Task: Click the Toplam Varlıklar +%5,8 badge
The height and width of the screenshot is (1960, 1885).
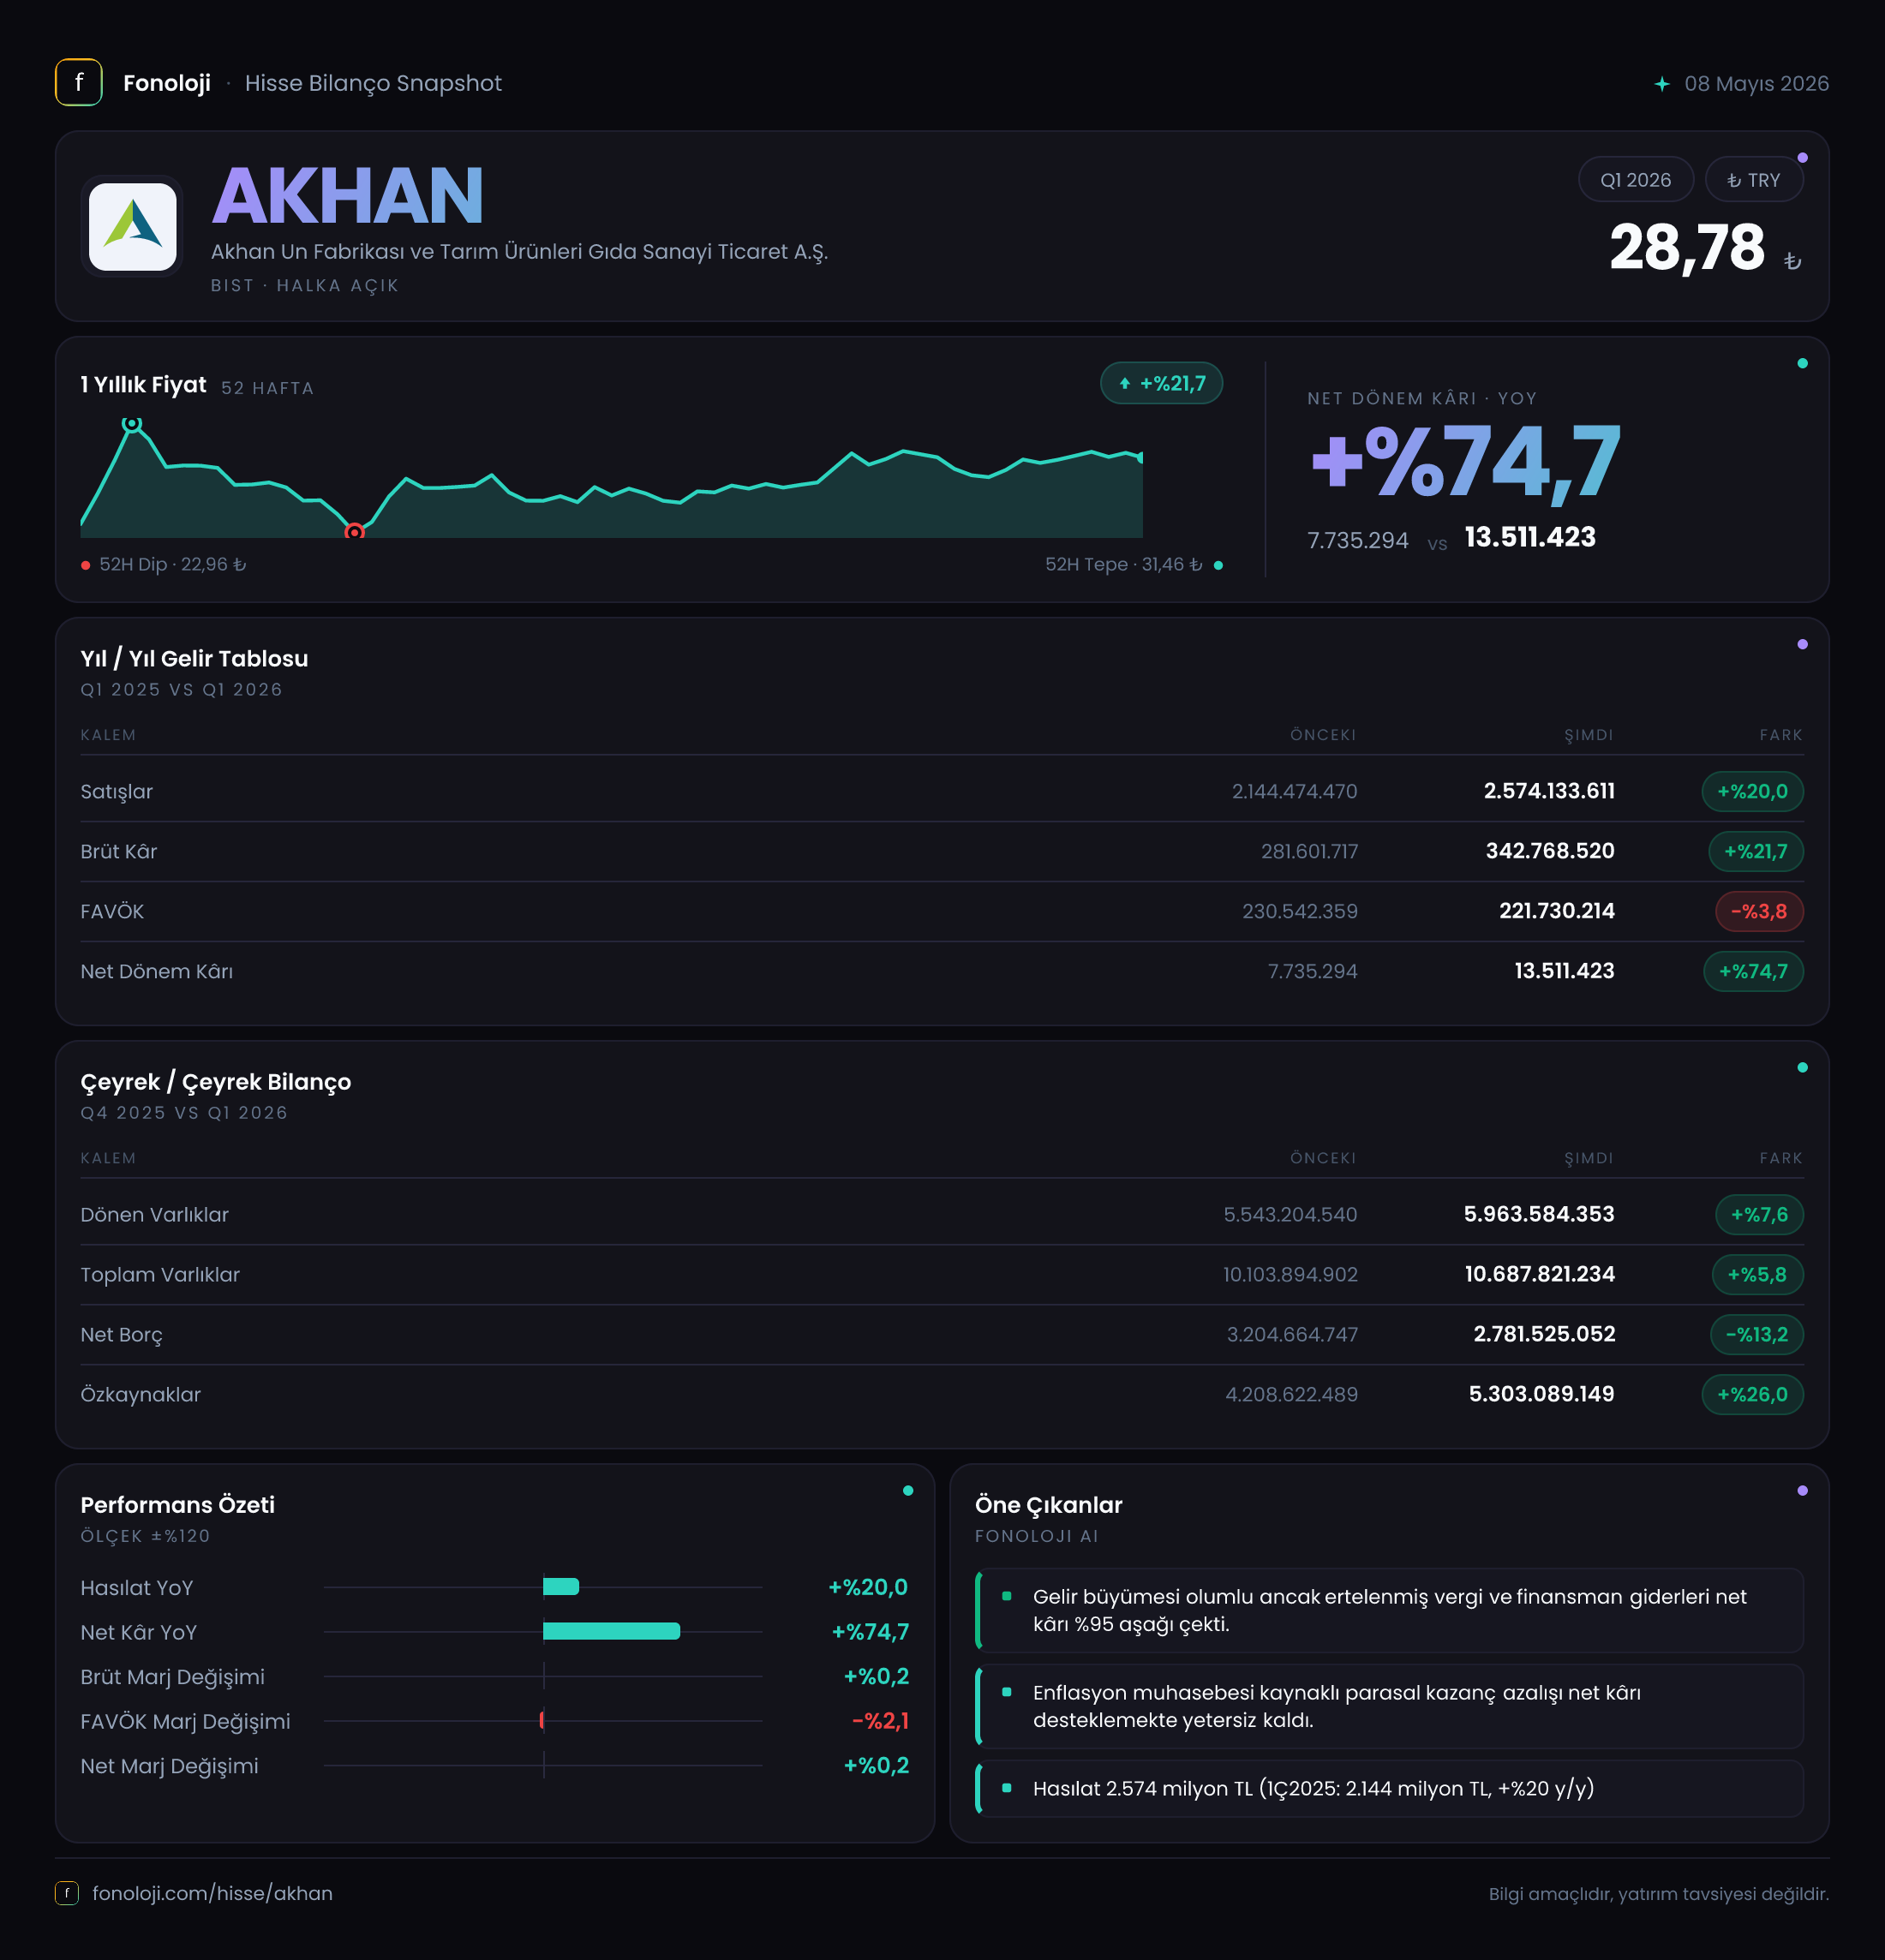Action: (1757, 1274)
